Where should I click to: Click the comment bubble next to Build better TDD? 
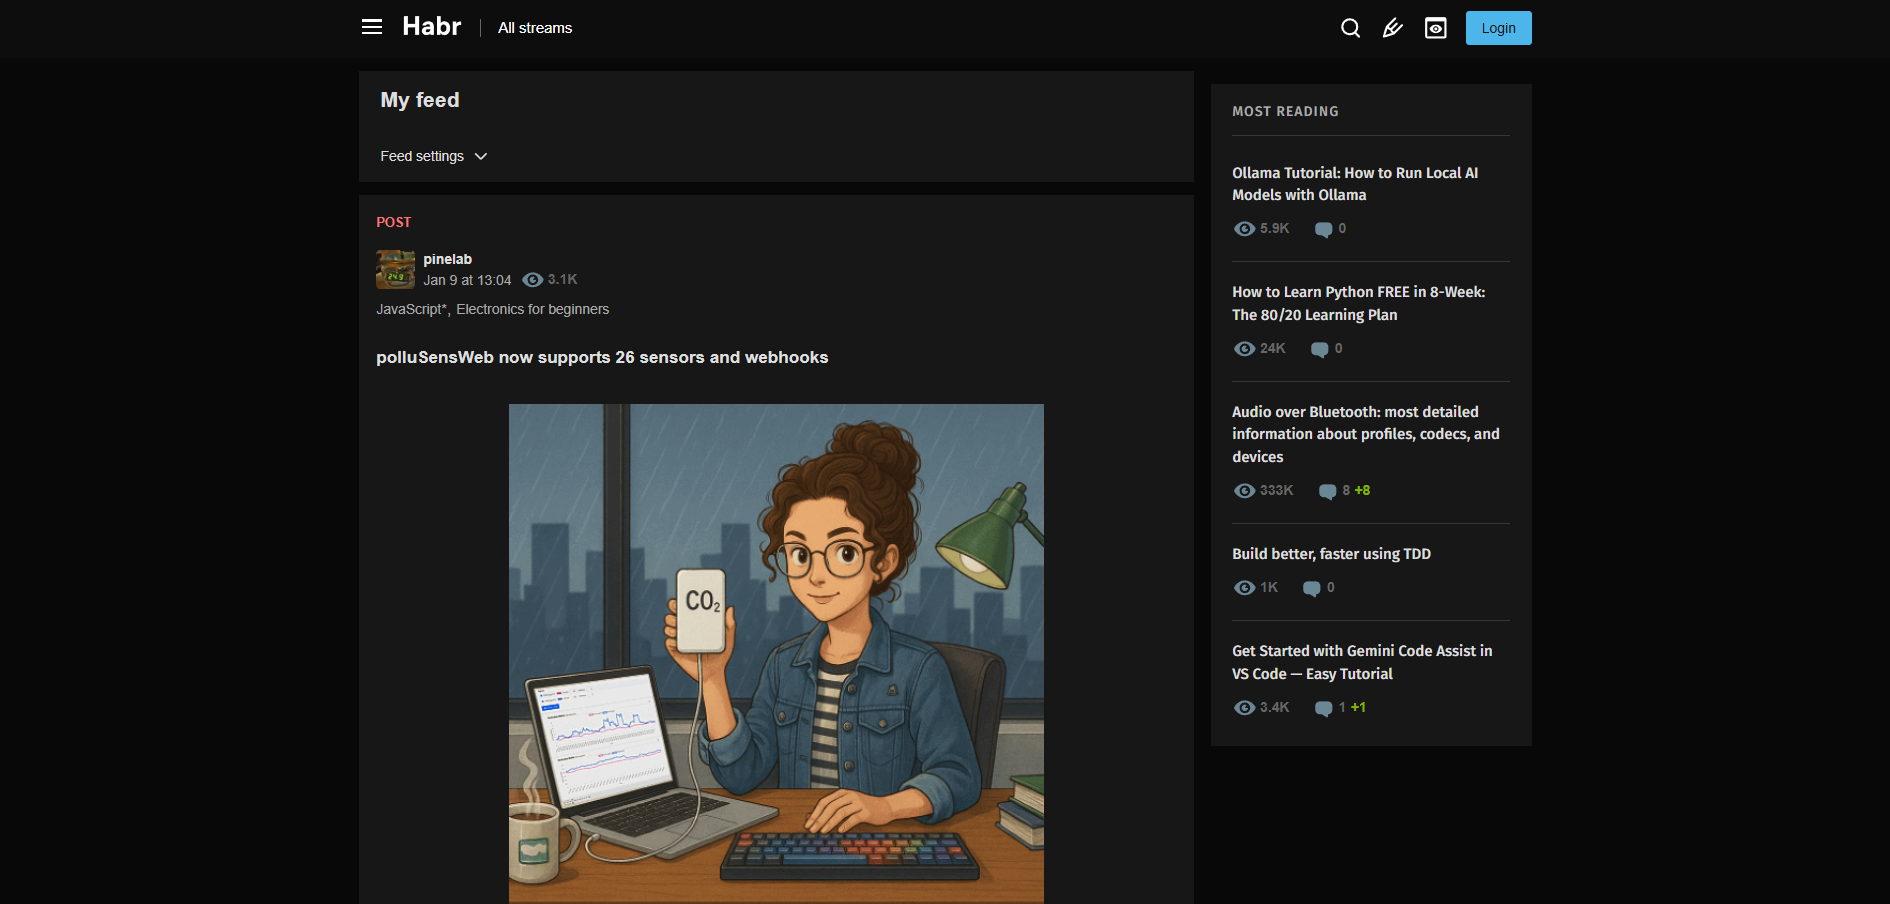[x=1311, y=588]
